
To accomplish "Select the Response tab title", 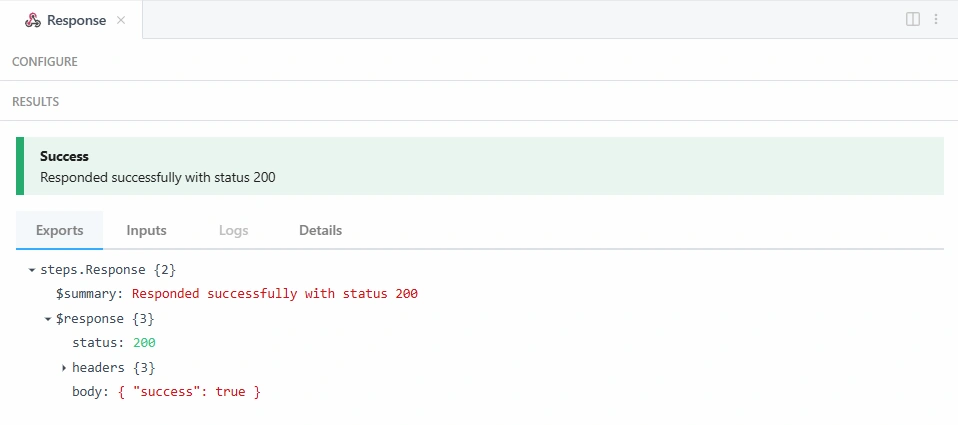I will [76, 20].
